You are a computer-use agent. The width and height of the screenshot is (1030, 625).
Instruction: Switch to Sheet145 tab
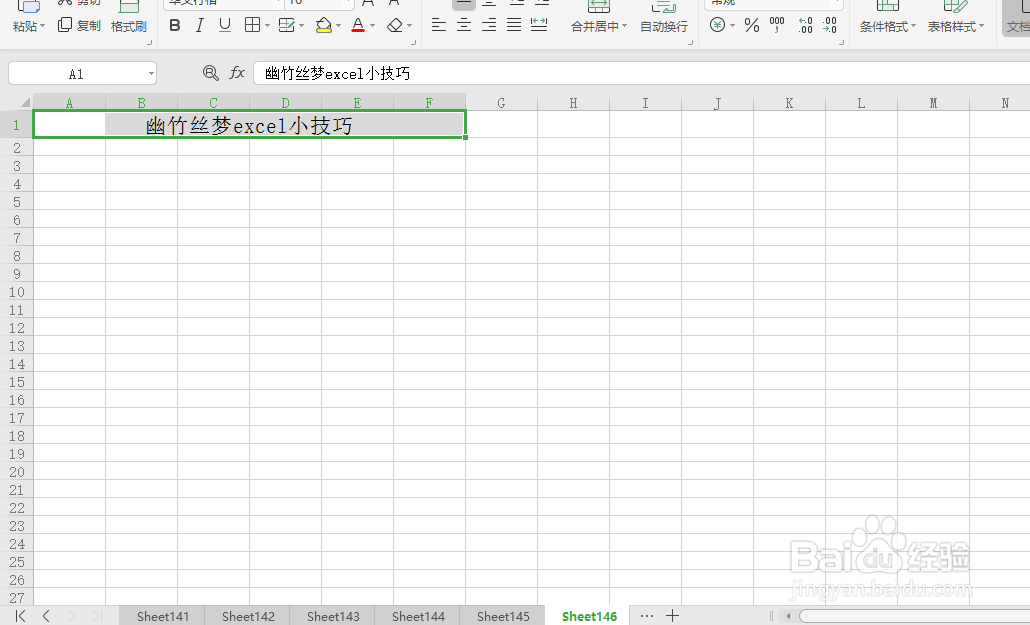503,616
